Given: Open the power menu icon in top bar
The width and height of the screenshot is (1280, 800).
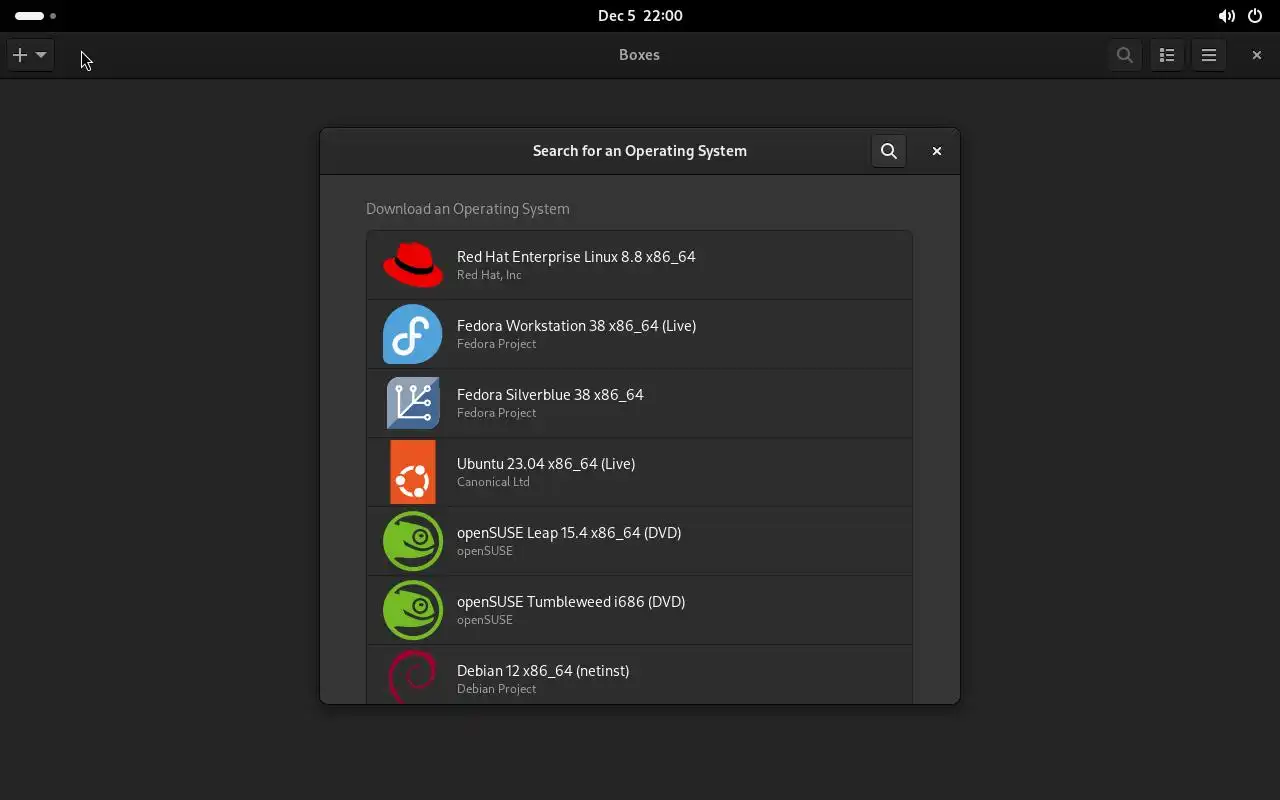Looking at the screenshot, I should pyautogui.click(x=1255, y=16).
